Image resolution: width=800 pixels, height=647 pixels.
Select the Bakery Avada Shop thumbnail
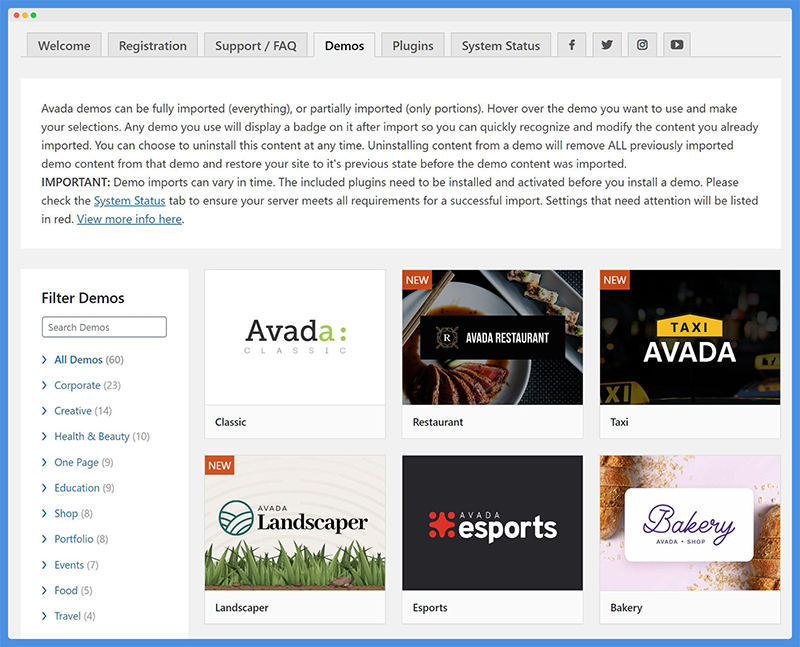690,523
